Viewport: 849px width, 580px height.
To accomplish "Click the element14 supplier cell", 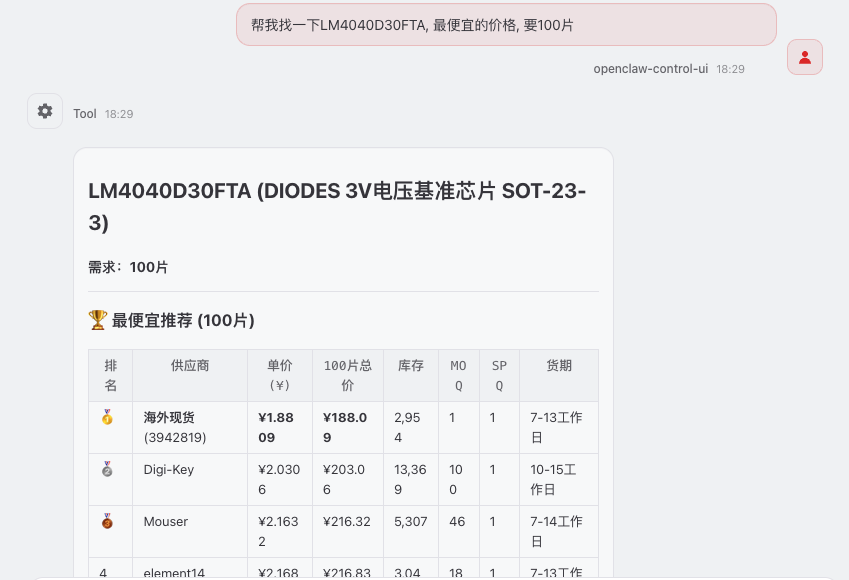I will coord(174,573).
